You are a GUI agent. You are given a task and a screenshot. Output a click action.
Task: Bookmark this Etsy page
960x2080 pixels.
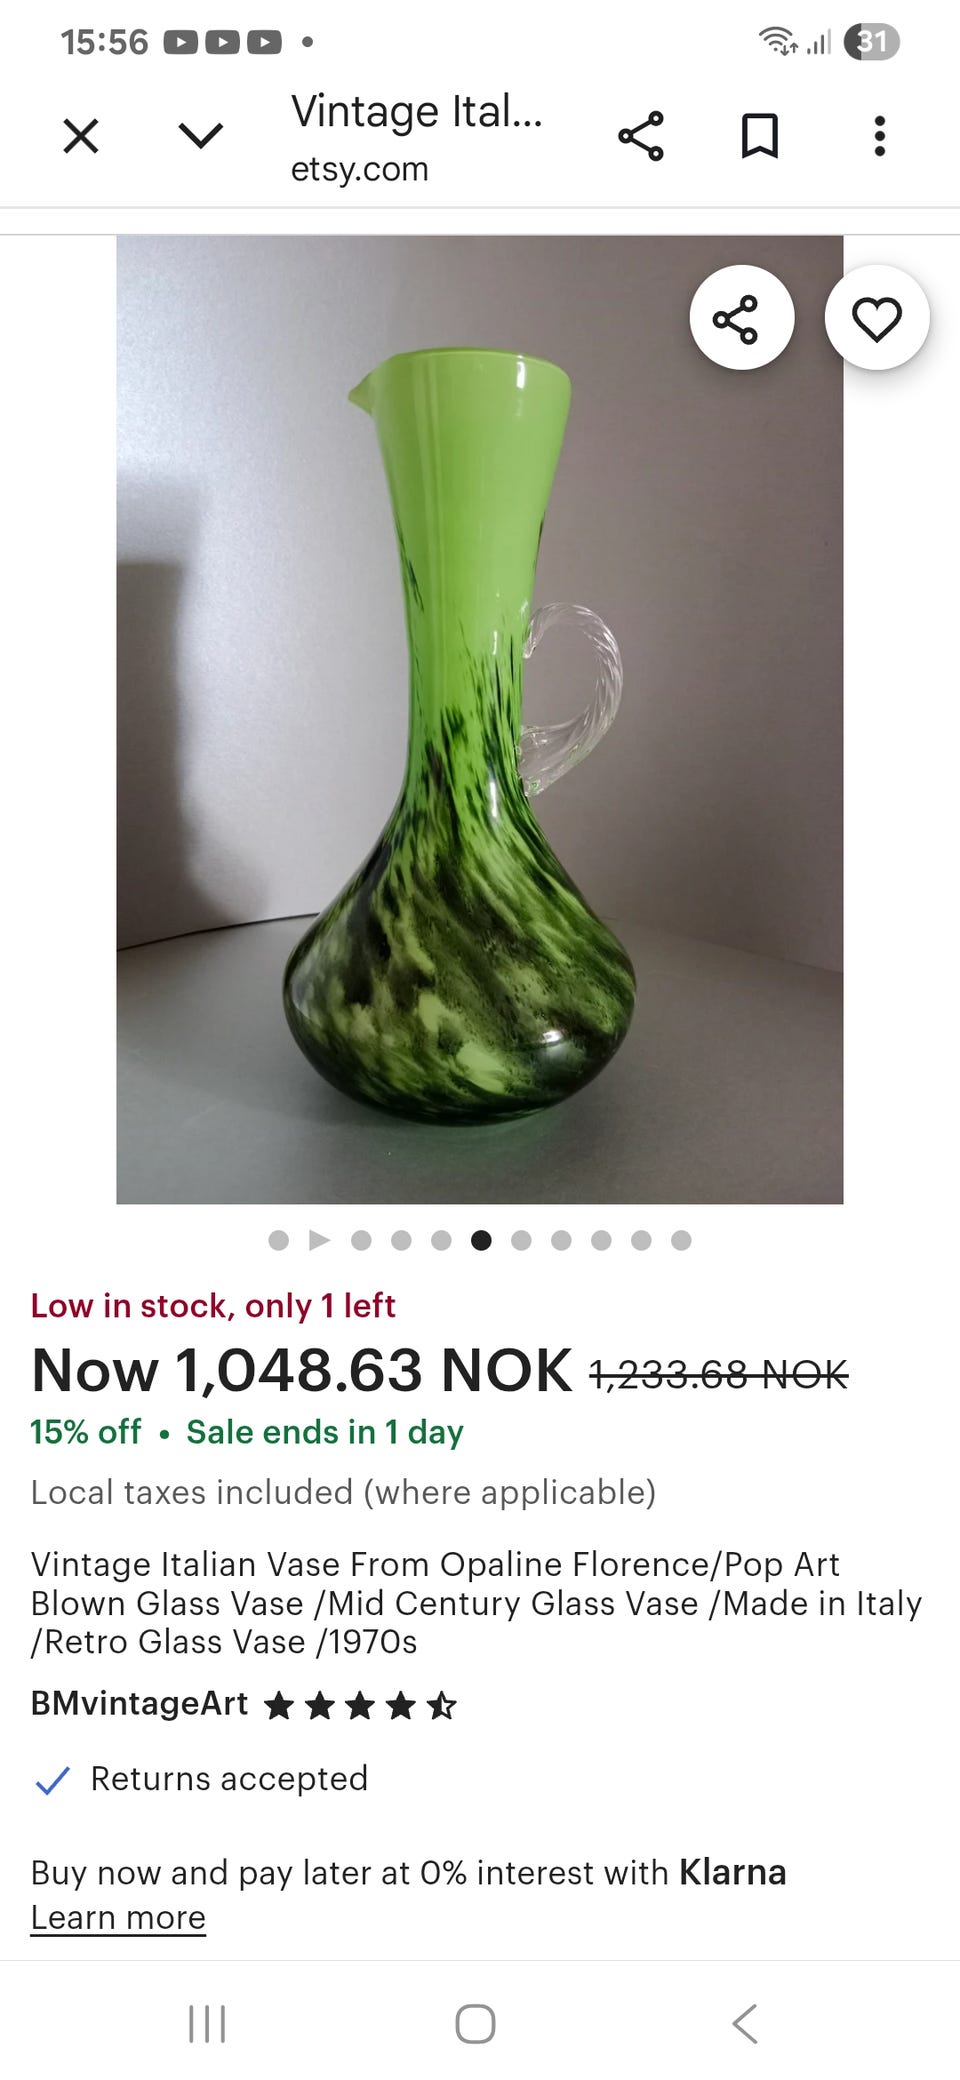click(x=760, y=136)
